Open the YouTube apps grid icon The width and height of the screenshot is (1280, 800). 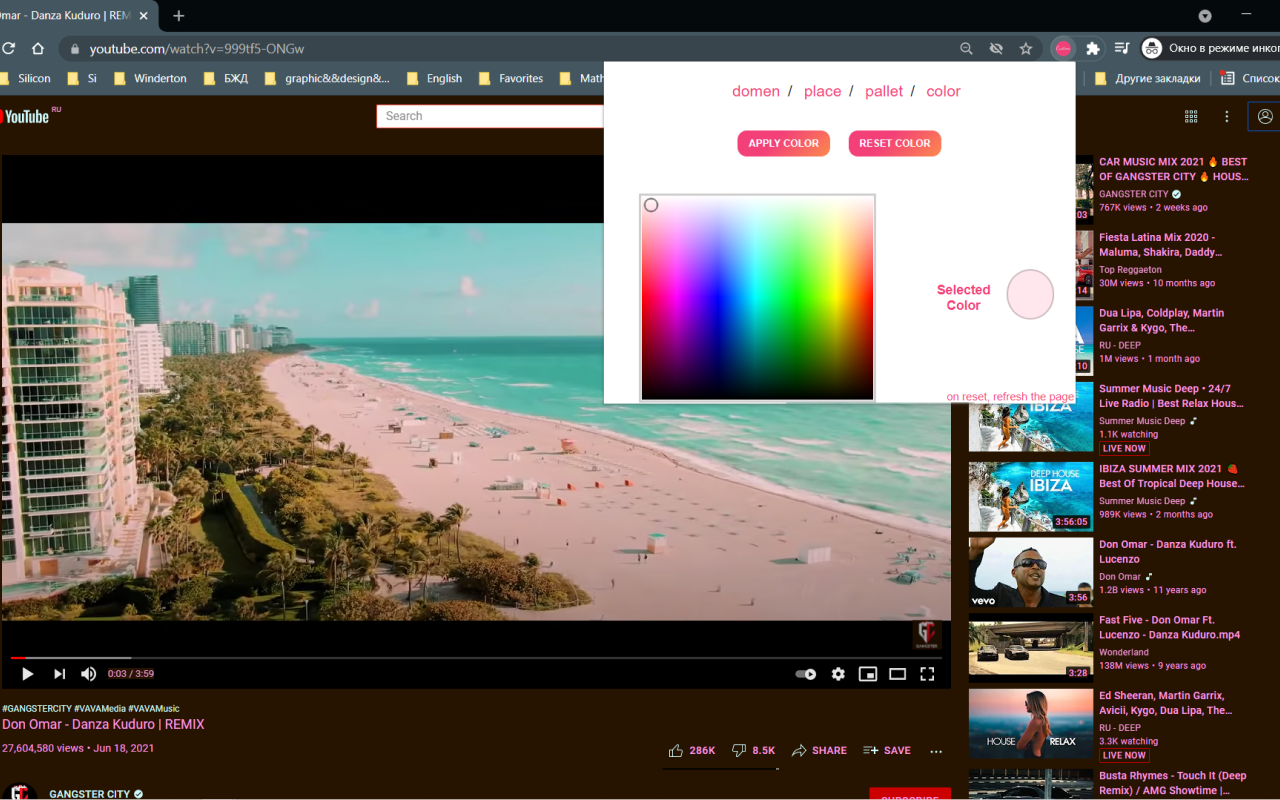point(1191,116)
